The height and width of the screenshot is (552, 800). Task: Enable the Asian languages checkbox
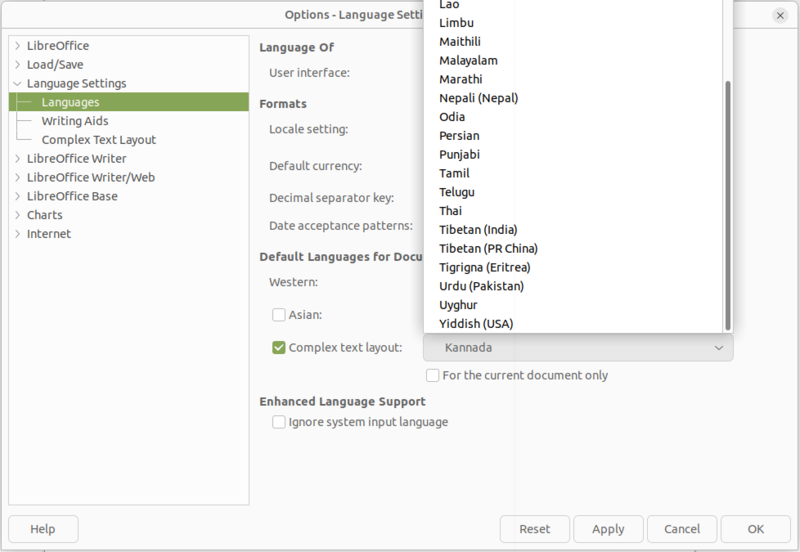279,315
